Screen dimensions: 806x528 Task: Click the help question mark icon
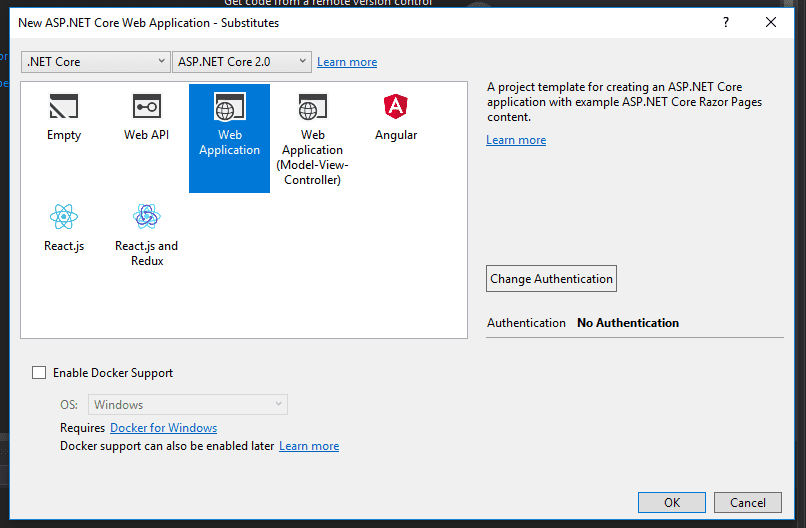(x=726, y=22)
